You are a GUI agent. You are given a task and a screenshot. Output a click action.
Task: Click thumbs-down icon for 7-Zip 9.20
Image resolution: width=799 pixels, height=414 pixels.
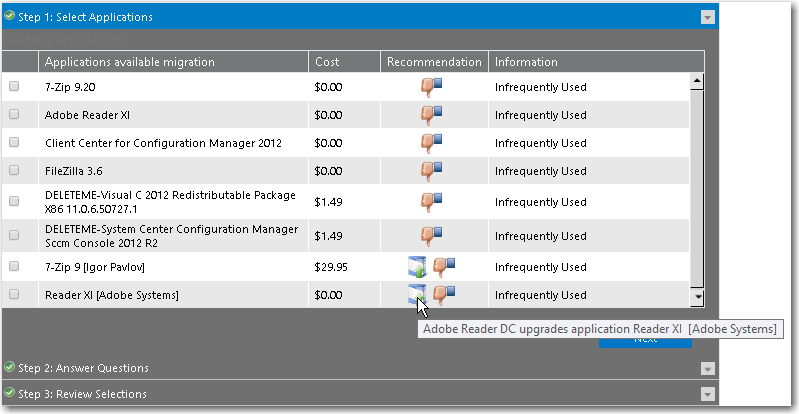tap(432, 87)
